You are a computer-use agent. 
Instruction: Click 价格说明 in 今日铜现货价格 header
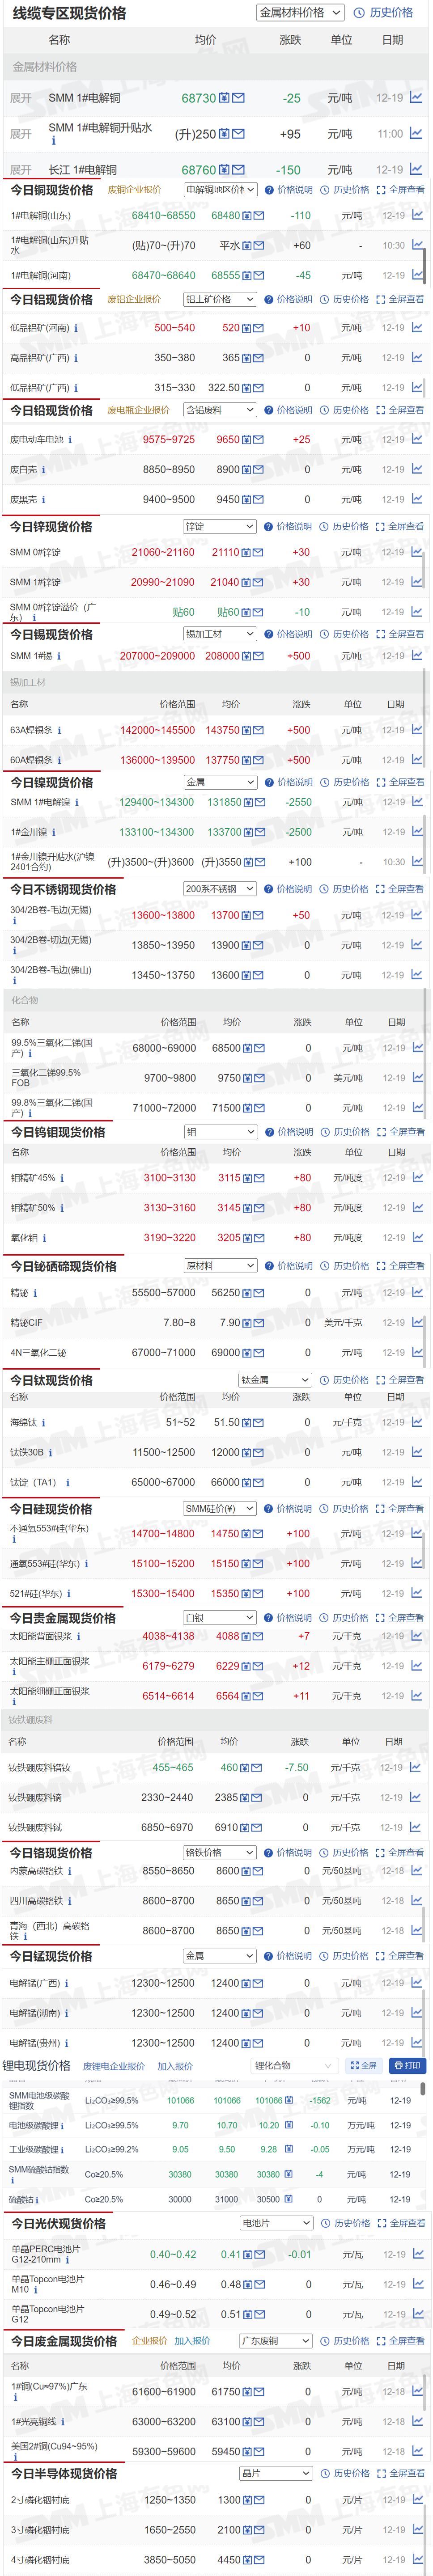click(x=289, y=189)
